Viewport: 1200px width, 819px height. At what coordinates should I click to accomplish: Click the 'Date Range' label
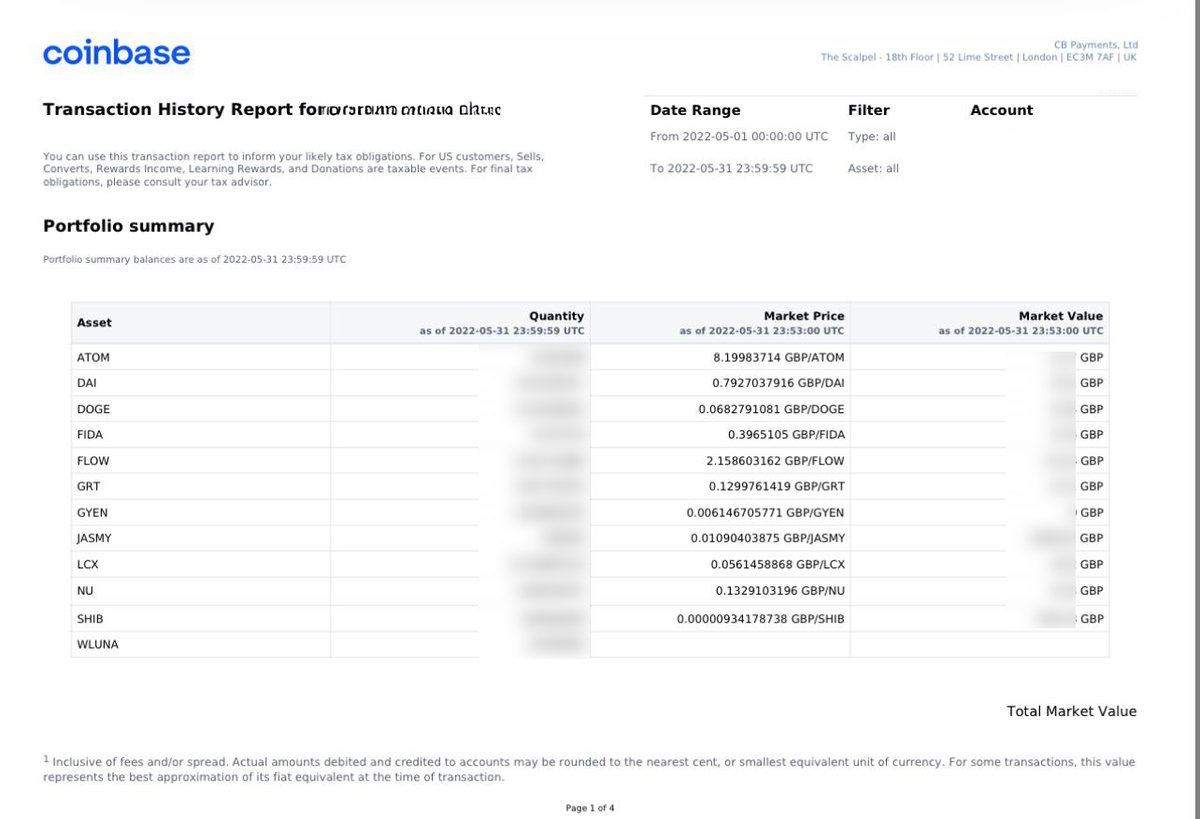pos(695,110)
